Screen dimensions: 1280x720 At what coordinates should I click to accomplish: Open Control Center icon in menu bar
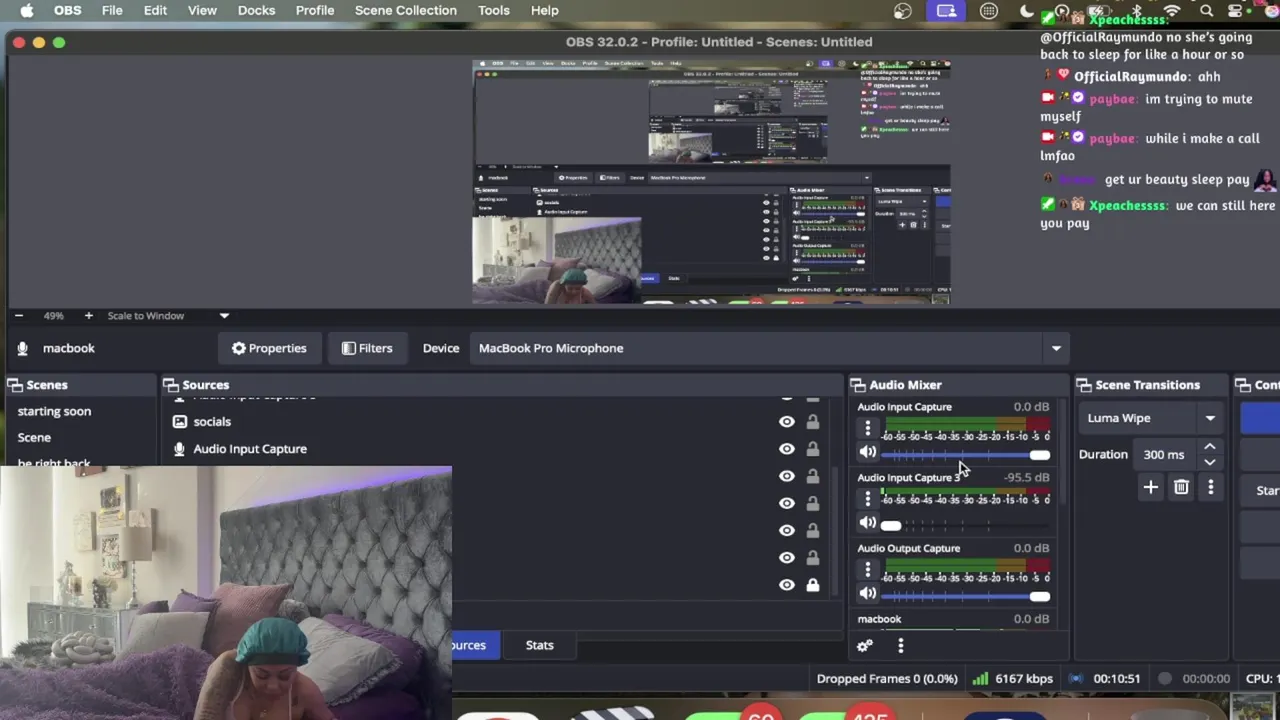[1237, 11]
